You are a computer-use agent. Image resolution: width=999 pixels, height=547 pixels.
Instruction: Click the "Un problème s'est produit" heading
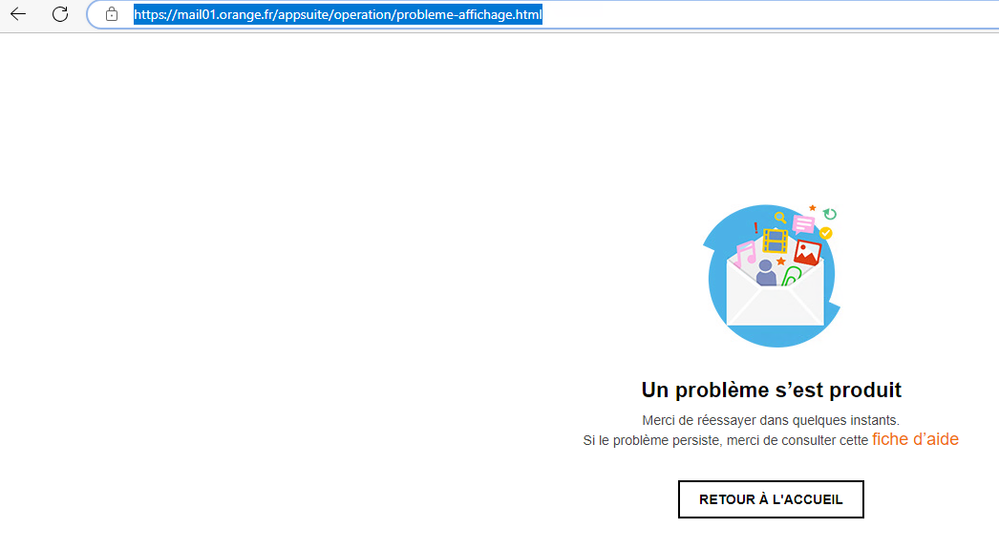click(x=771, y=390)
